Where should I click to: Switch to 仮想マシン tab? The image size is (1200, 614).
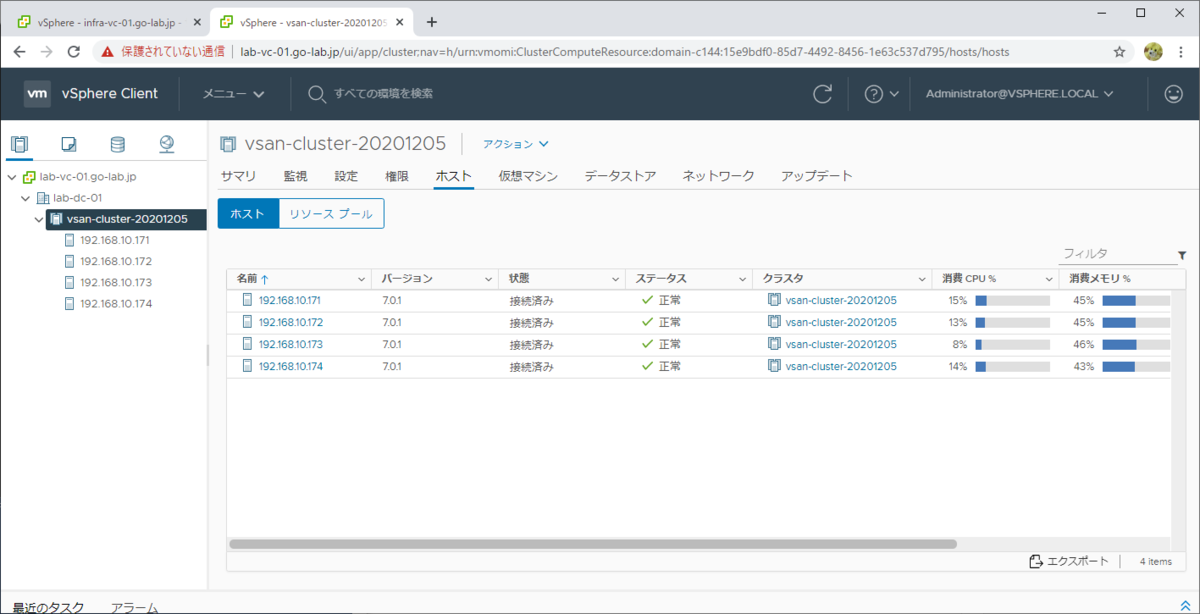coord(528,176)
